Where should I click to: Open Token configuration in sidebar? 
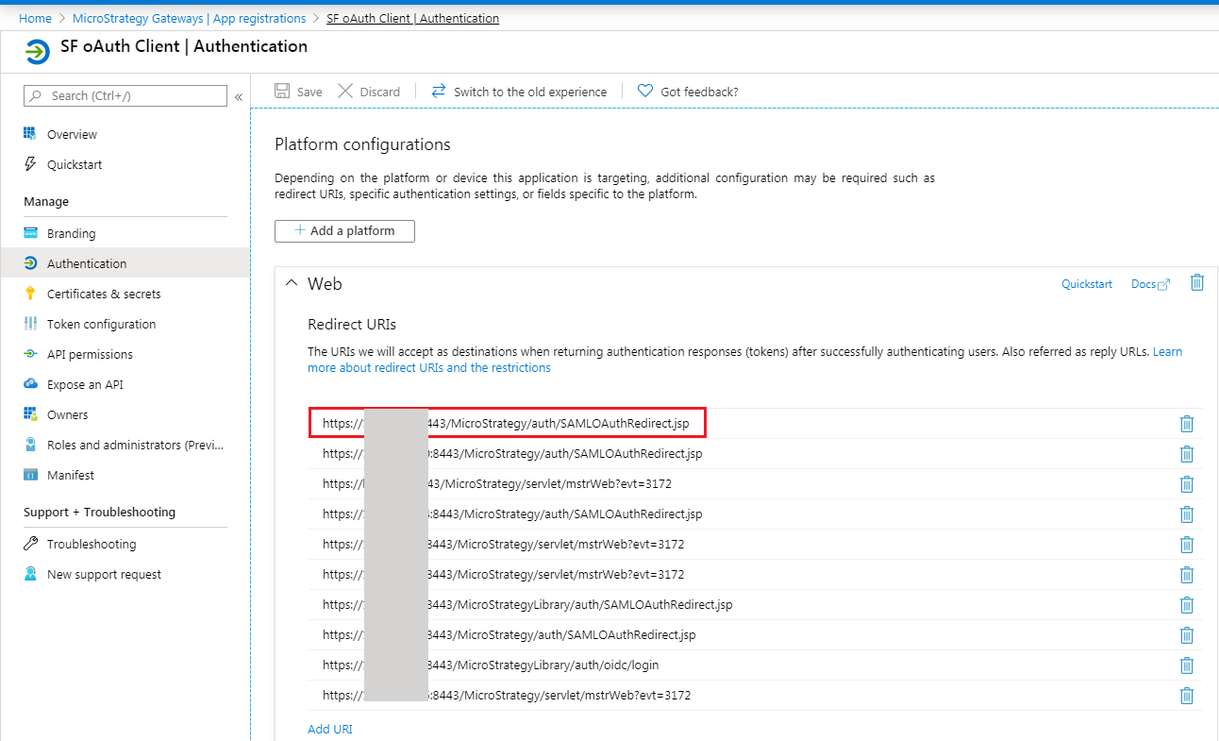101,324
